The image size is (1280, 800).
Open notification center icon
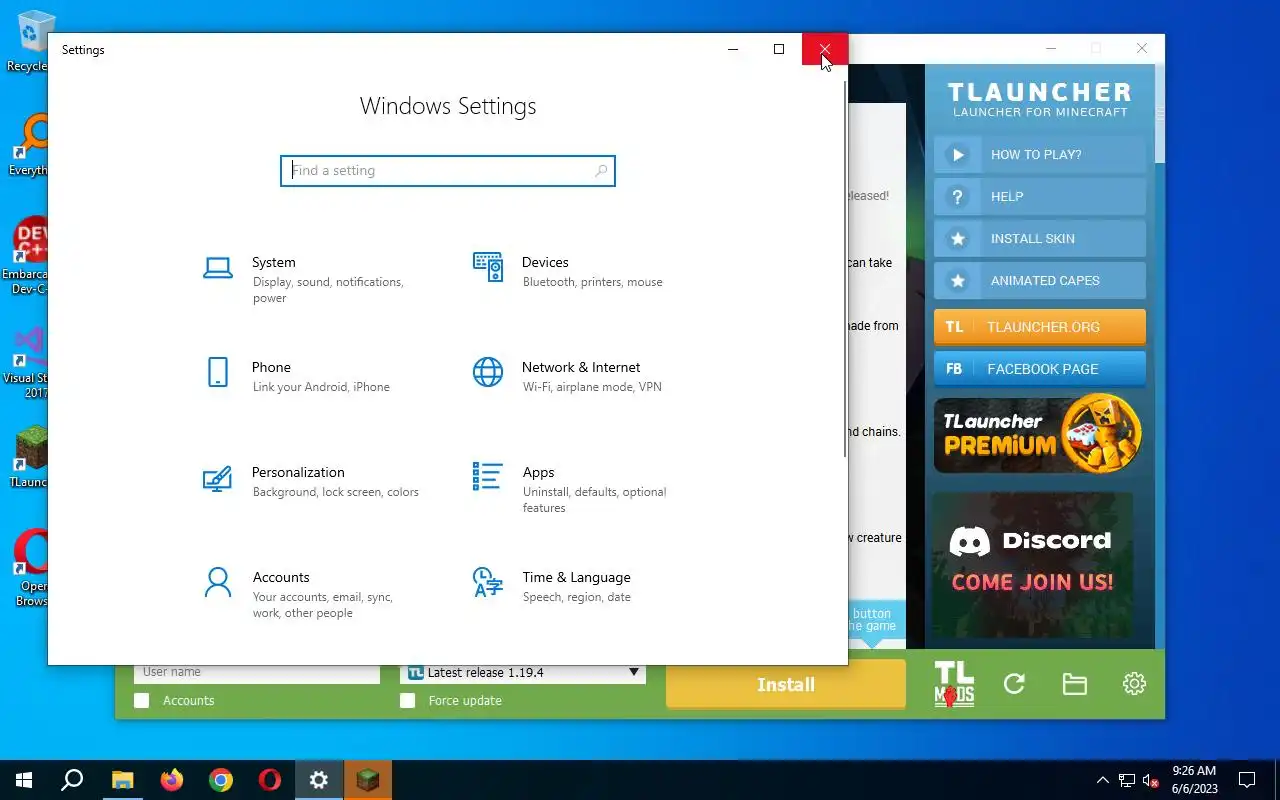1247,780
